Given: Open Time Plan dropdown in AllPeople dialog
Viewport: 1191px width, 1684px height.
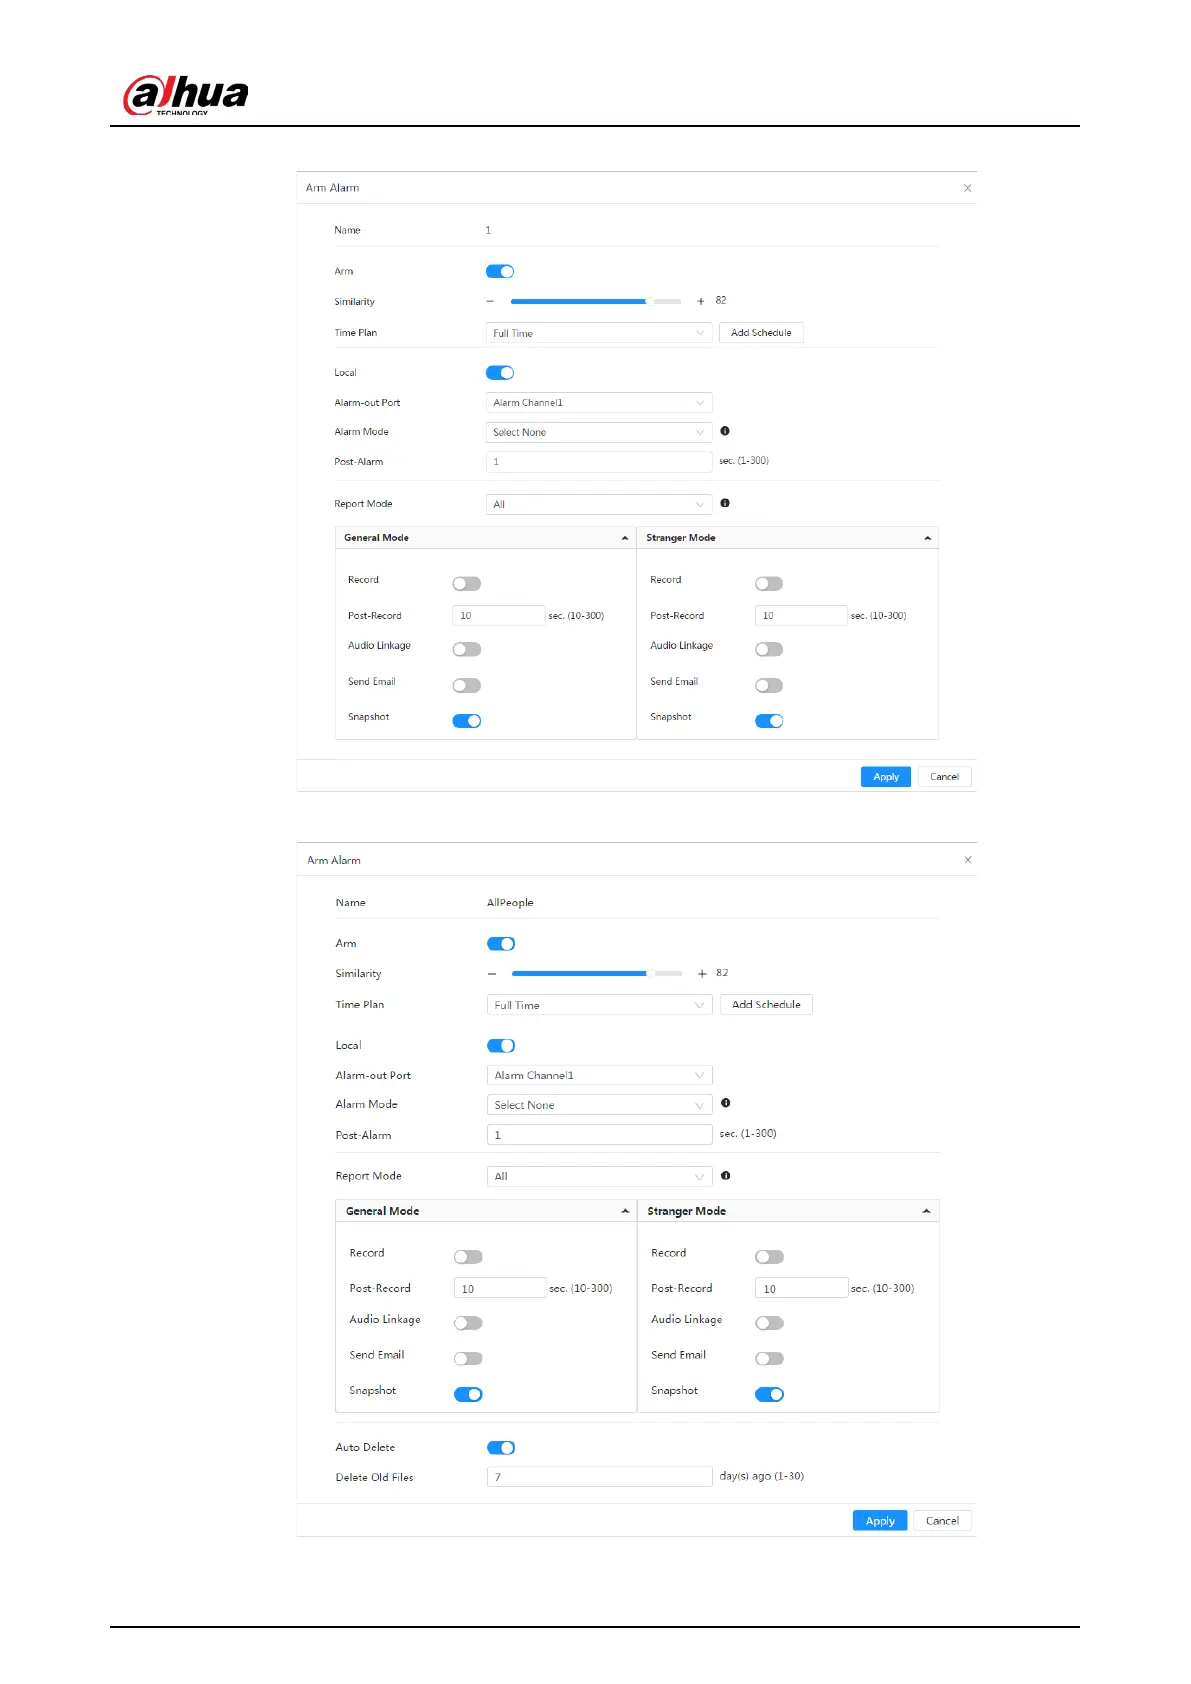Looking at the screenshot, I should (x=599, y=1005).
